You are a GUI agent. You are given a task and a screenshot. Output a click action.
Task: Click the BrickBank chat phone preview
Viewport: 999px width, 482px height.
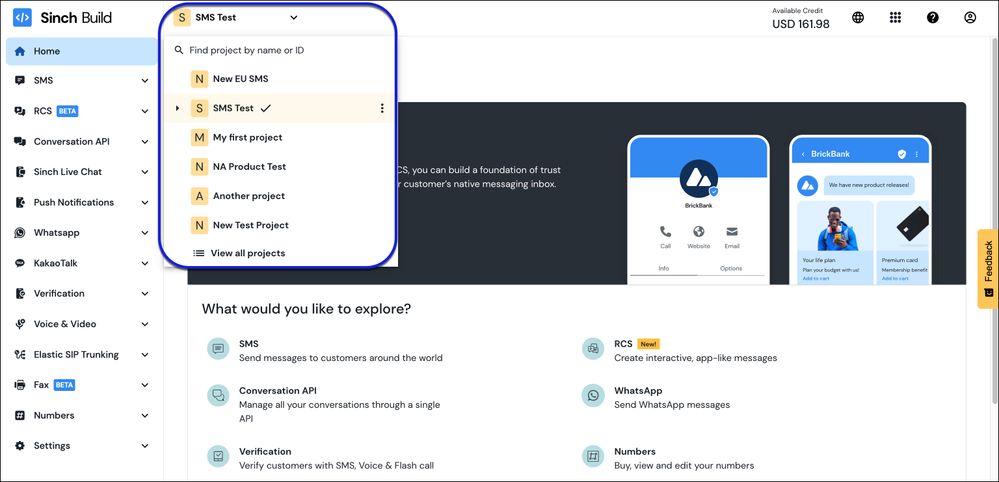point(860,210)
